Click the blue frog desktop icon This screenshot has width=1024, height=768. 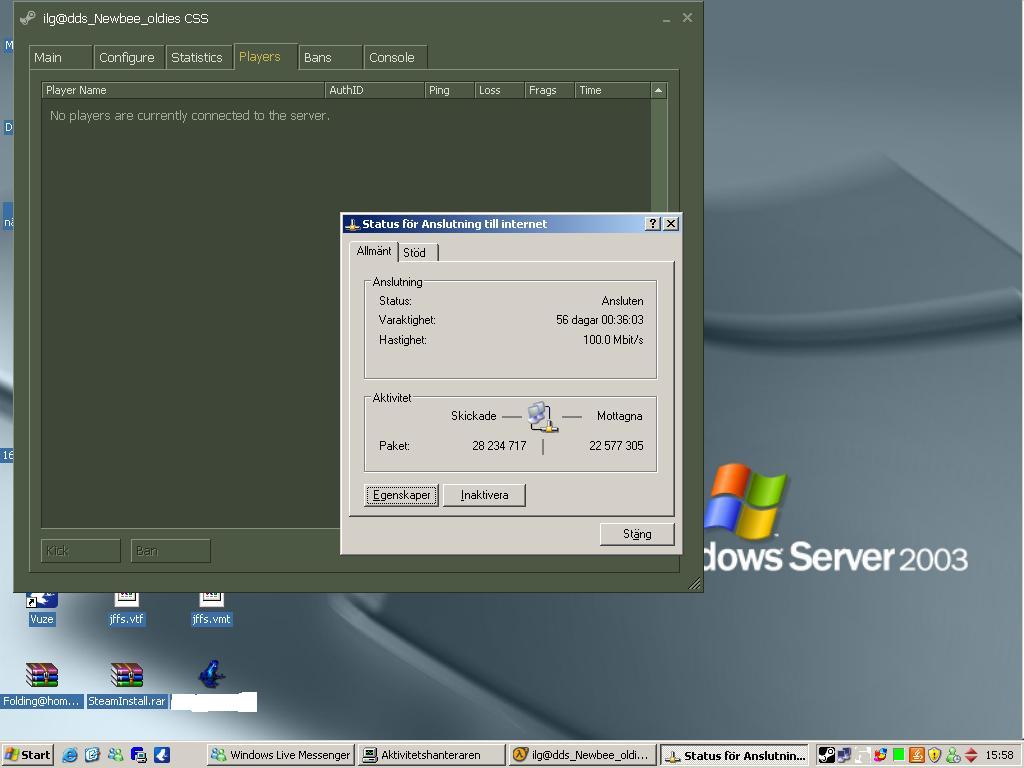tap(212, 674)
